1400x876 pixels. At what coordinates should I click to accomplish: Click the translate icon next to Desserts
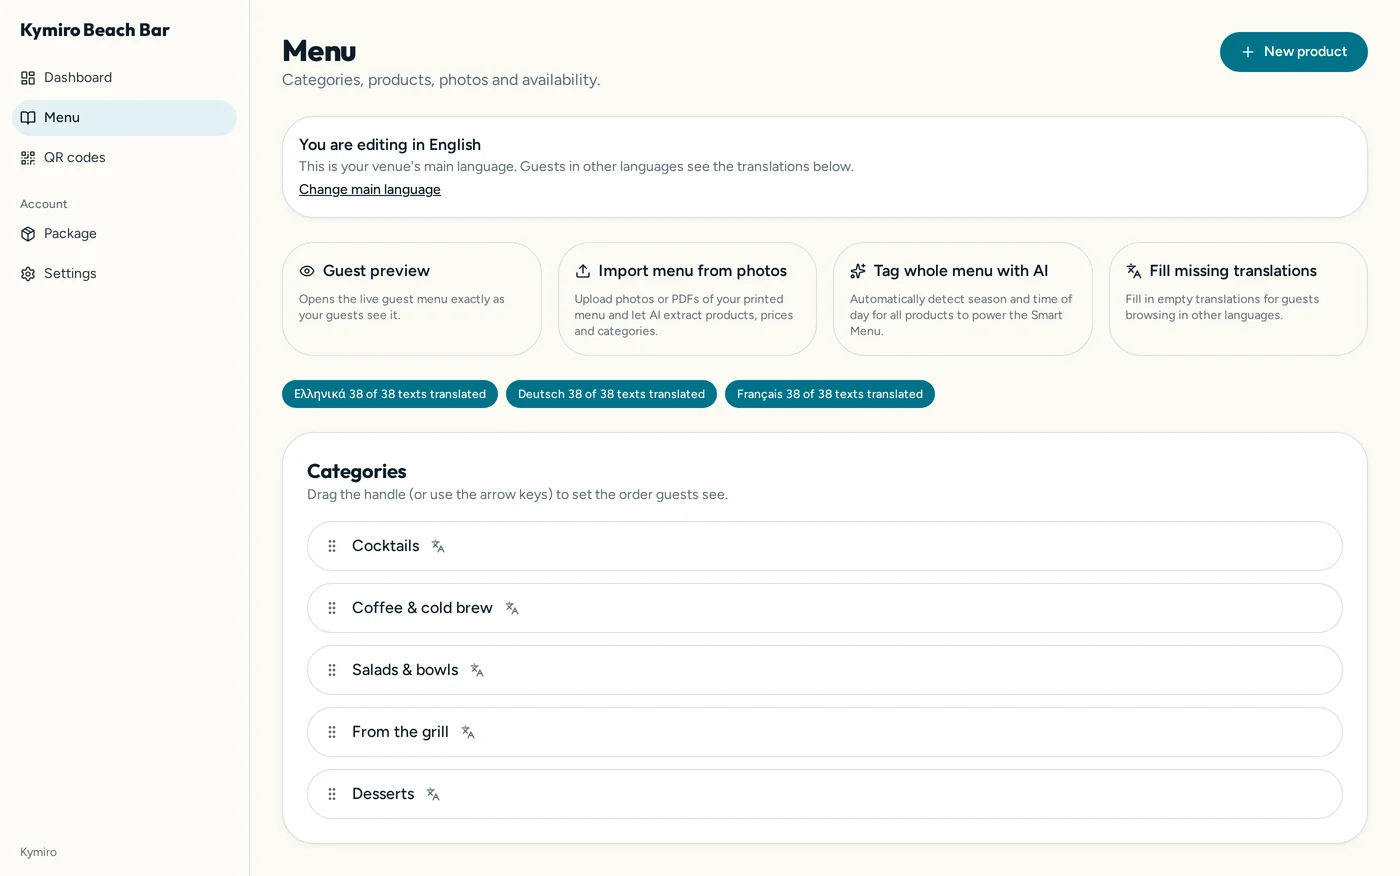pos(433,794)
